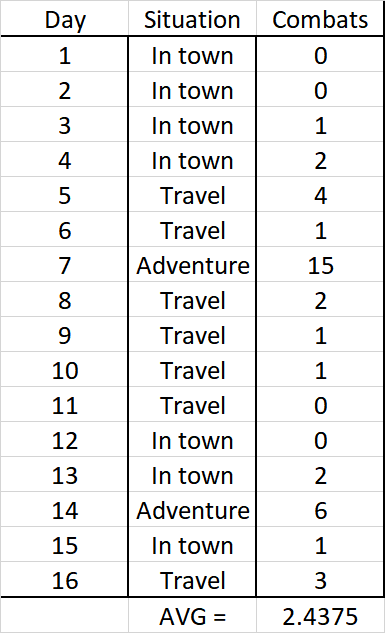The width and height of the screenshot is (385, 633).
Task: Select In town cell for day 12
Action: (192, 440)
